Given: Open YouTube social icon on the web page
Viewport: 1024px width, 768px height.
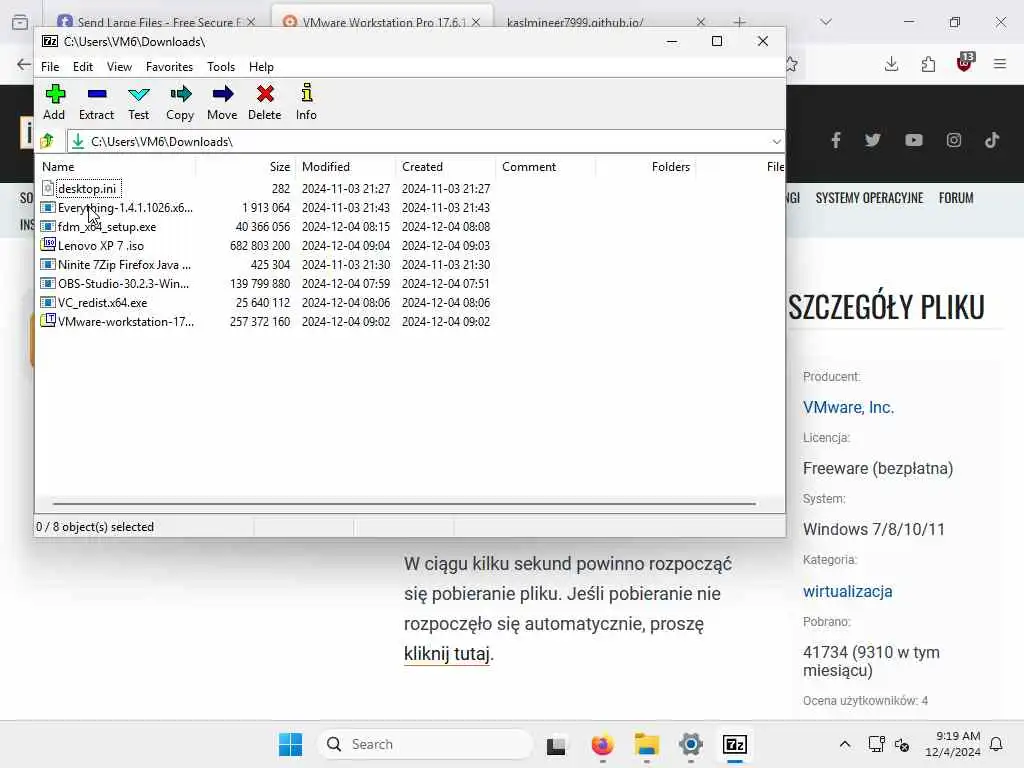Looking at the screenshot, I should pyautogui.click(x=914, y=140).
